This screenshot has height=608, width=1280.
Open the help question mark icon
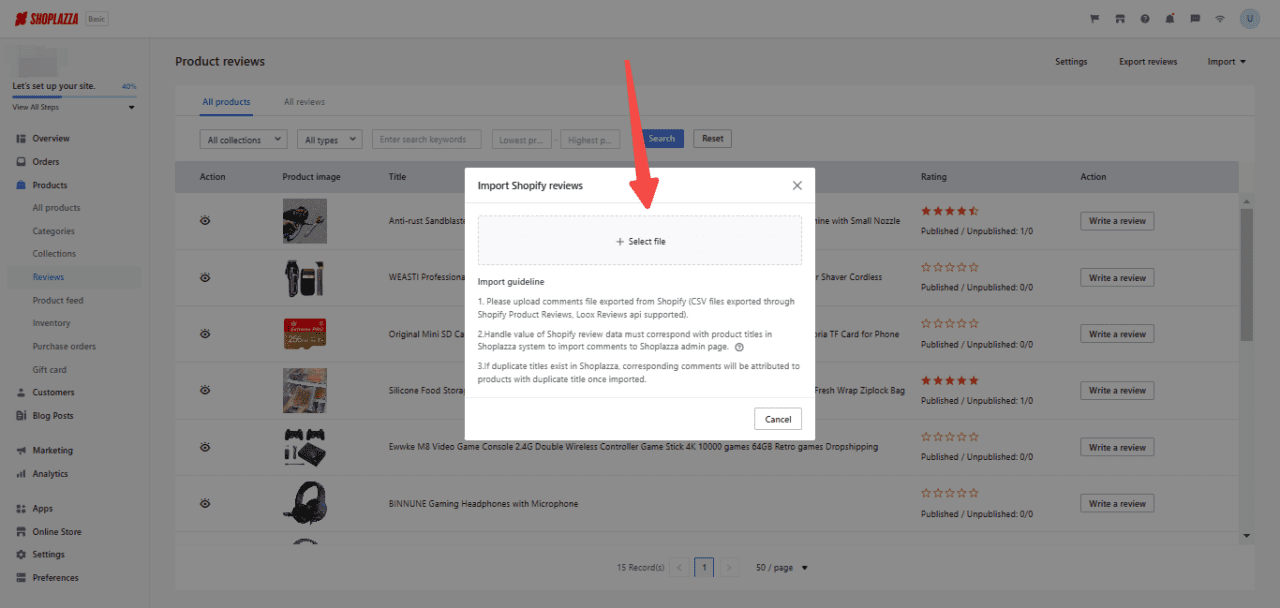point(1144,19)
